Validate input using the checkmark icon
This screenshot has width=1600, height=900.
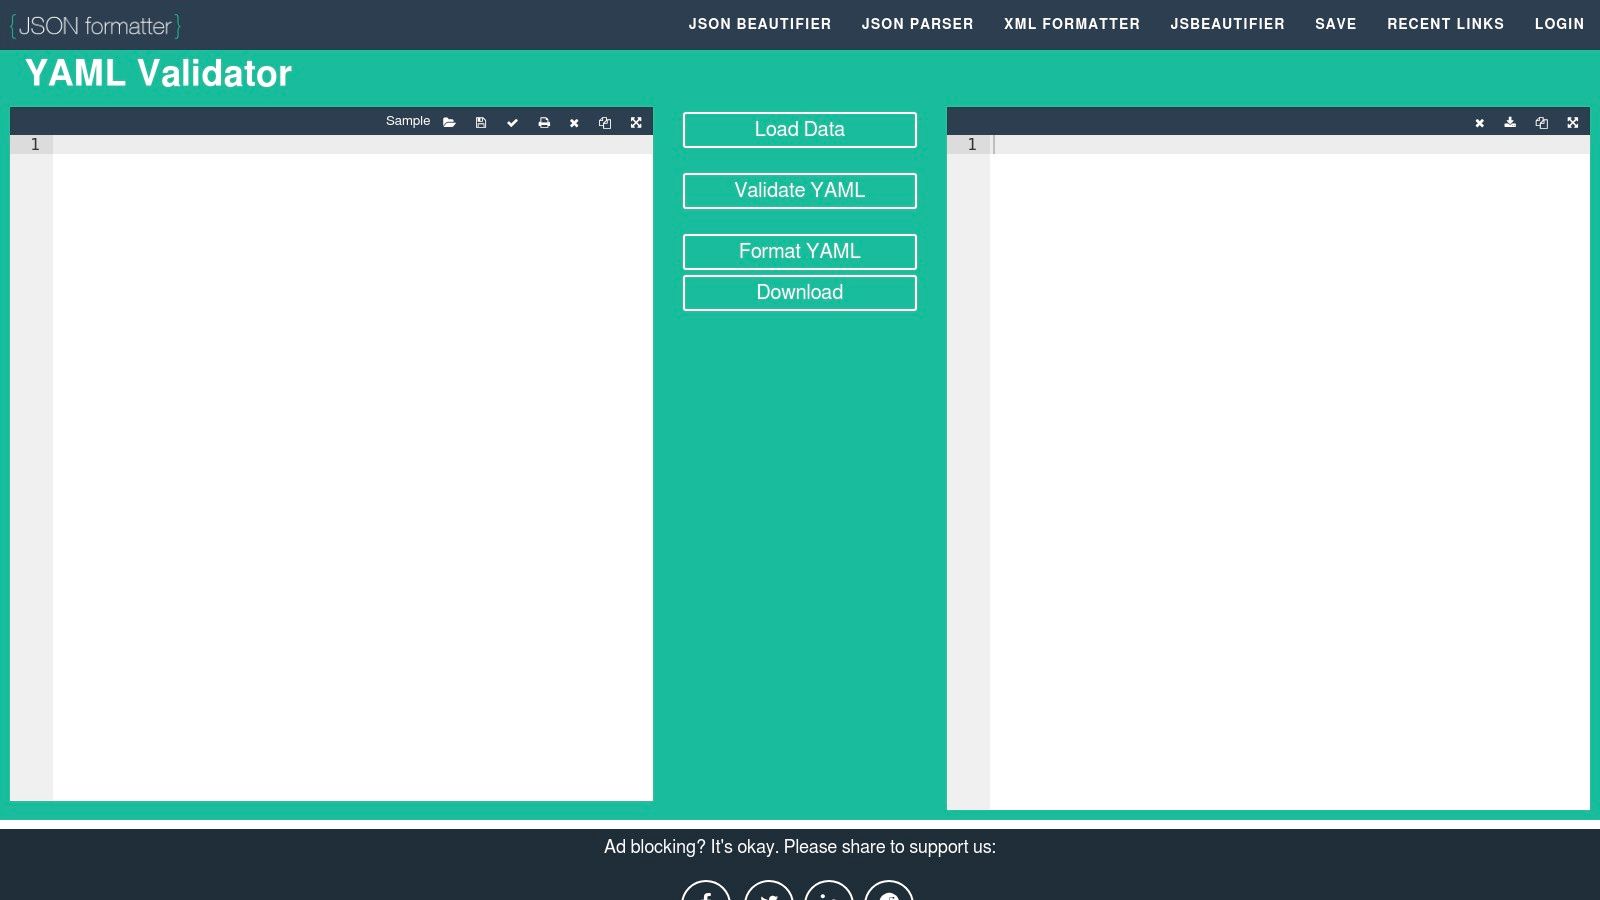click(512, 122)
